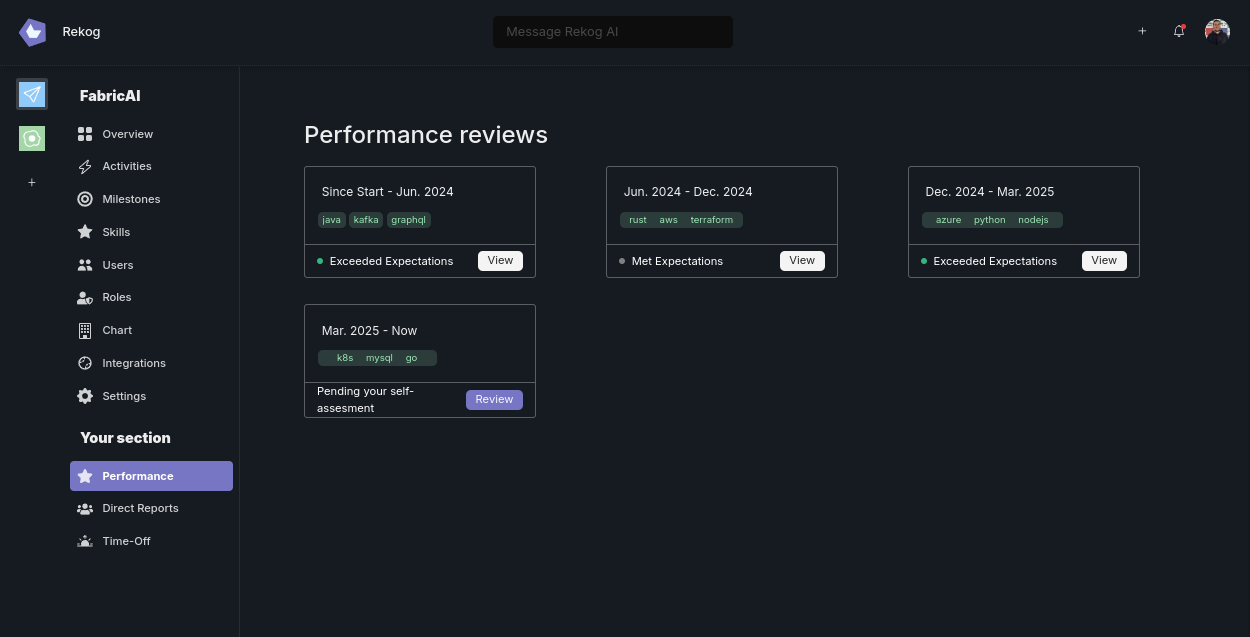Click the plus icon in top bar
Image resolution: width=1250 pixels, height=637 pixels.
1142,31
